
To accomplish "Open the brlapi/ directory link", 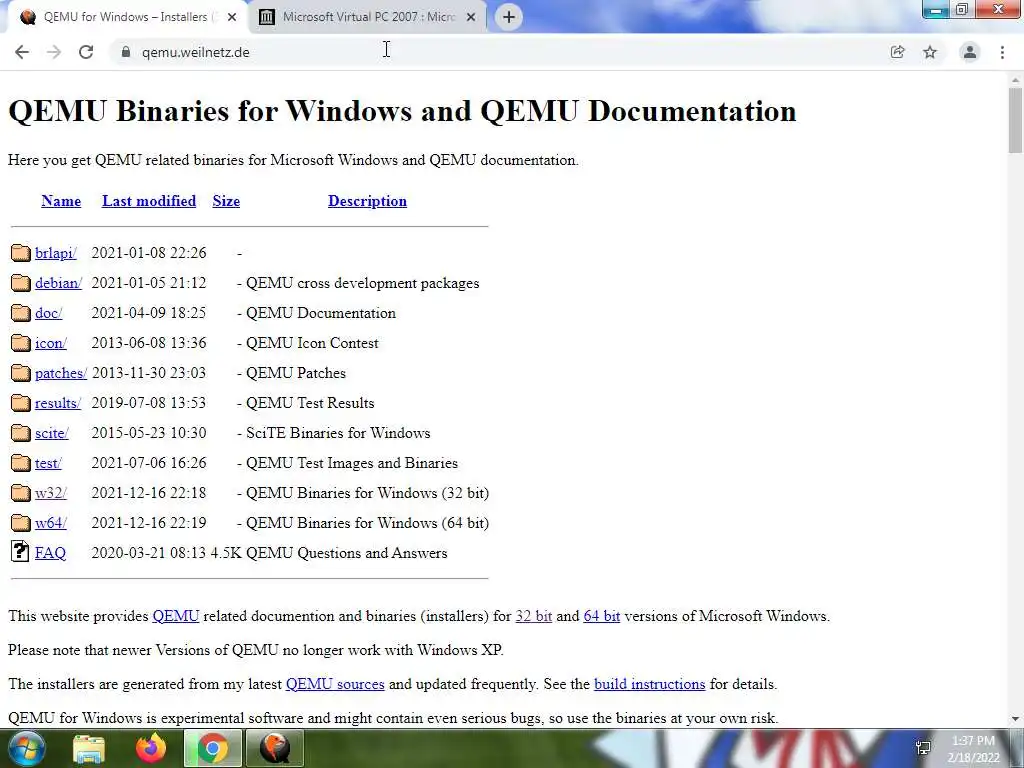I will (x=56, y=253).
